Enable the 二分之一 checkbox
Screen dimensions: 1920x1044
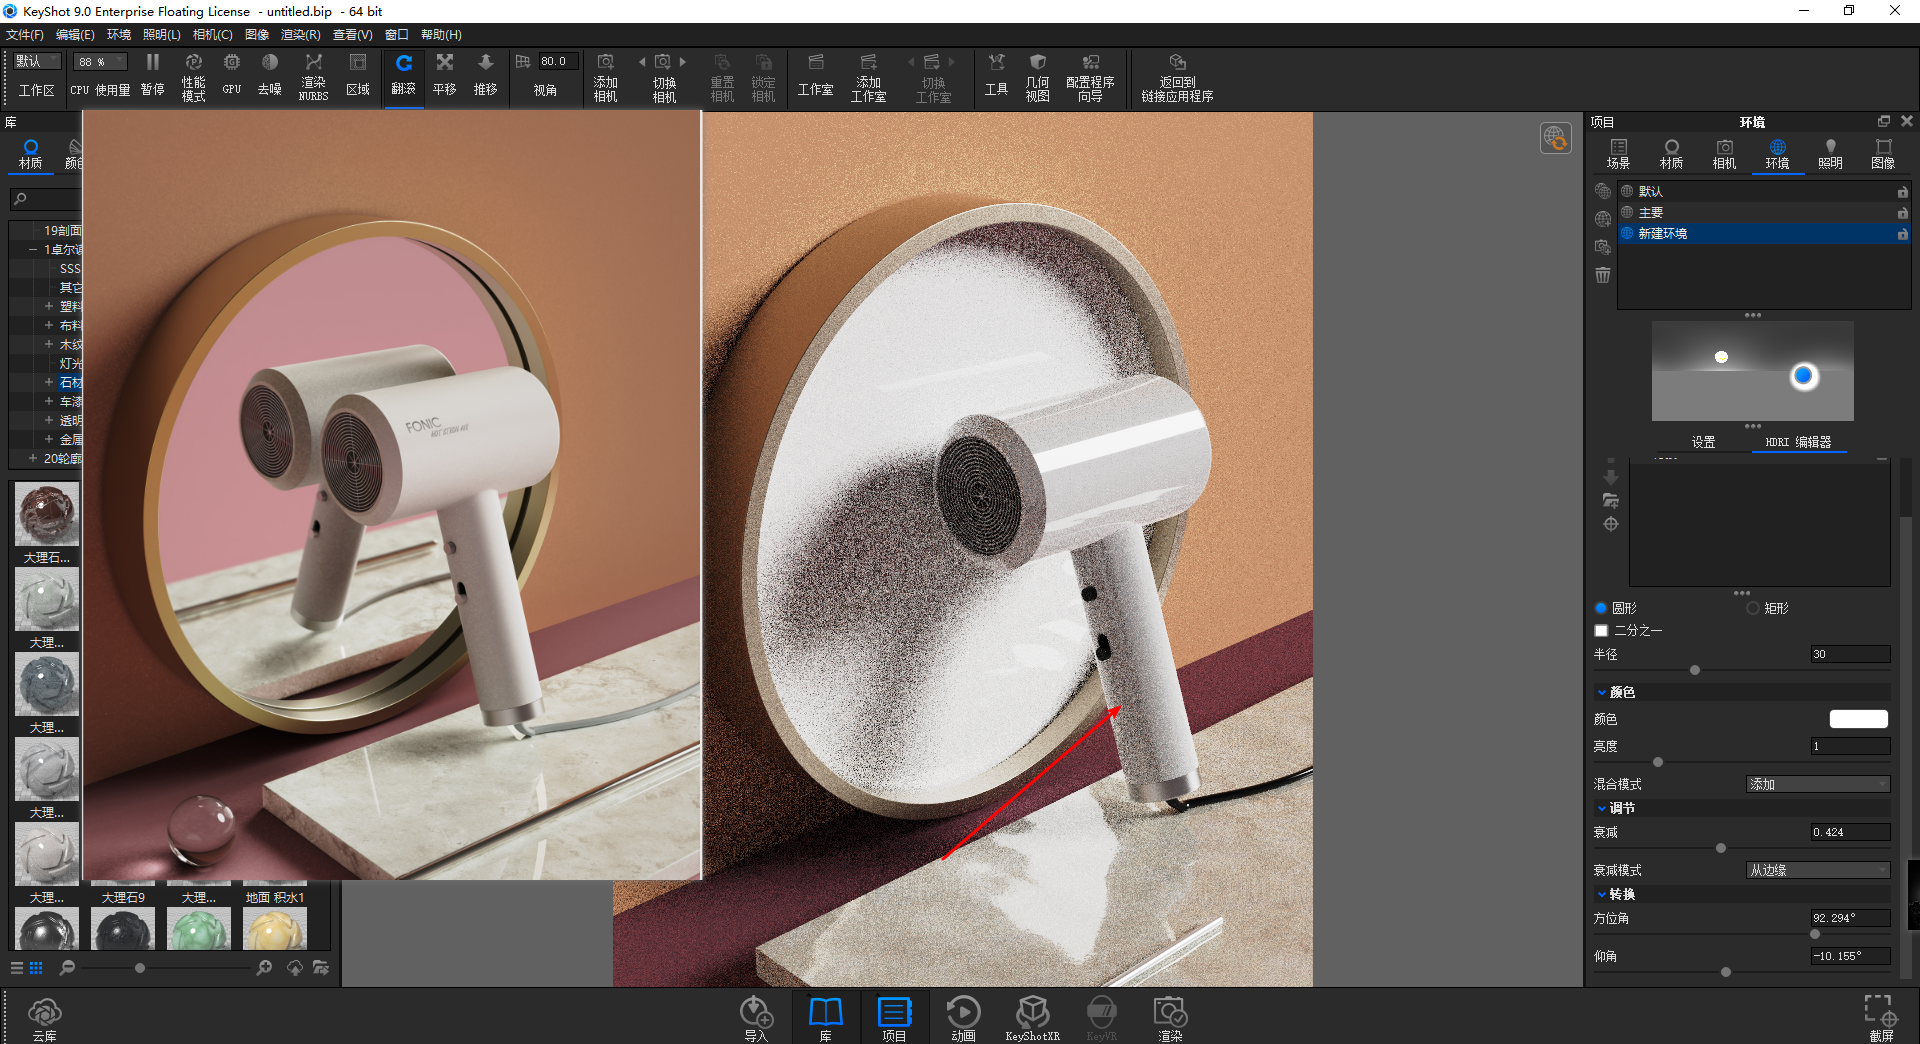click(1601, 631)
